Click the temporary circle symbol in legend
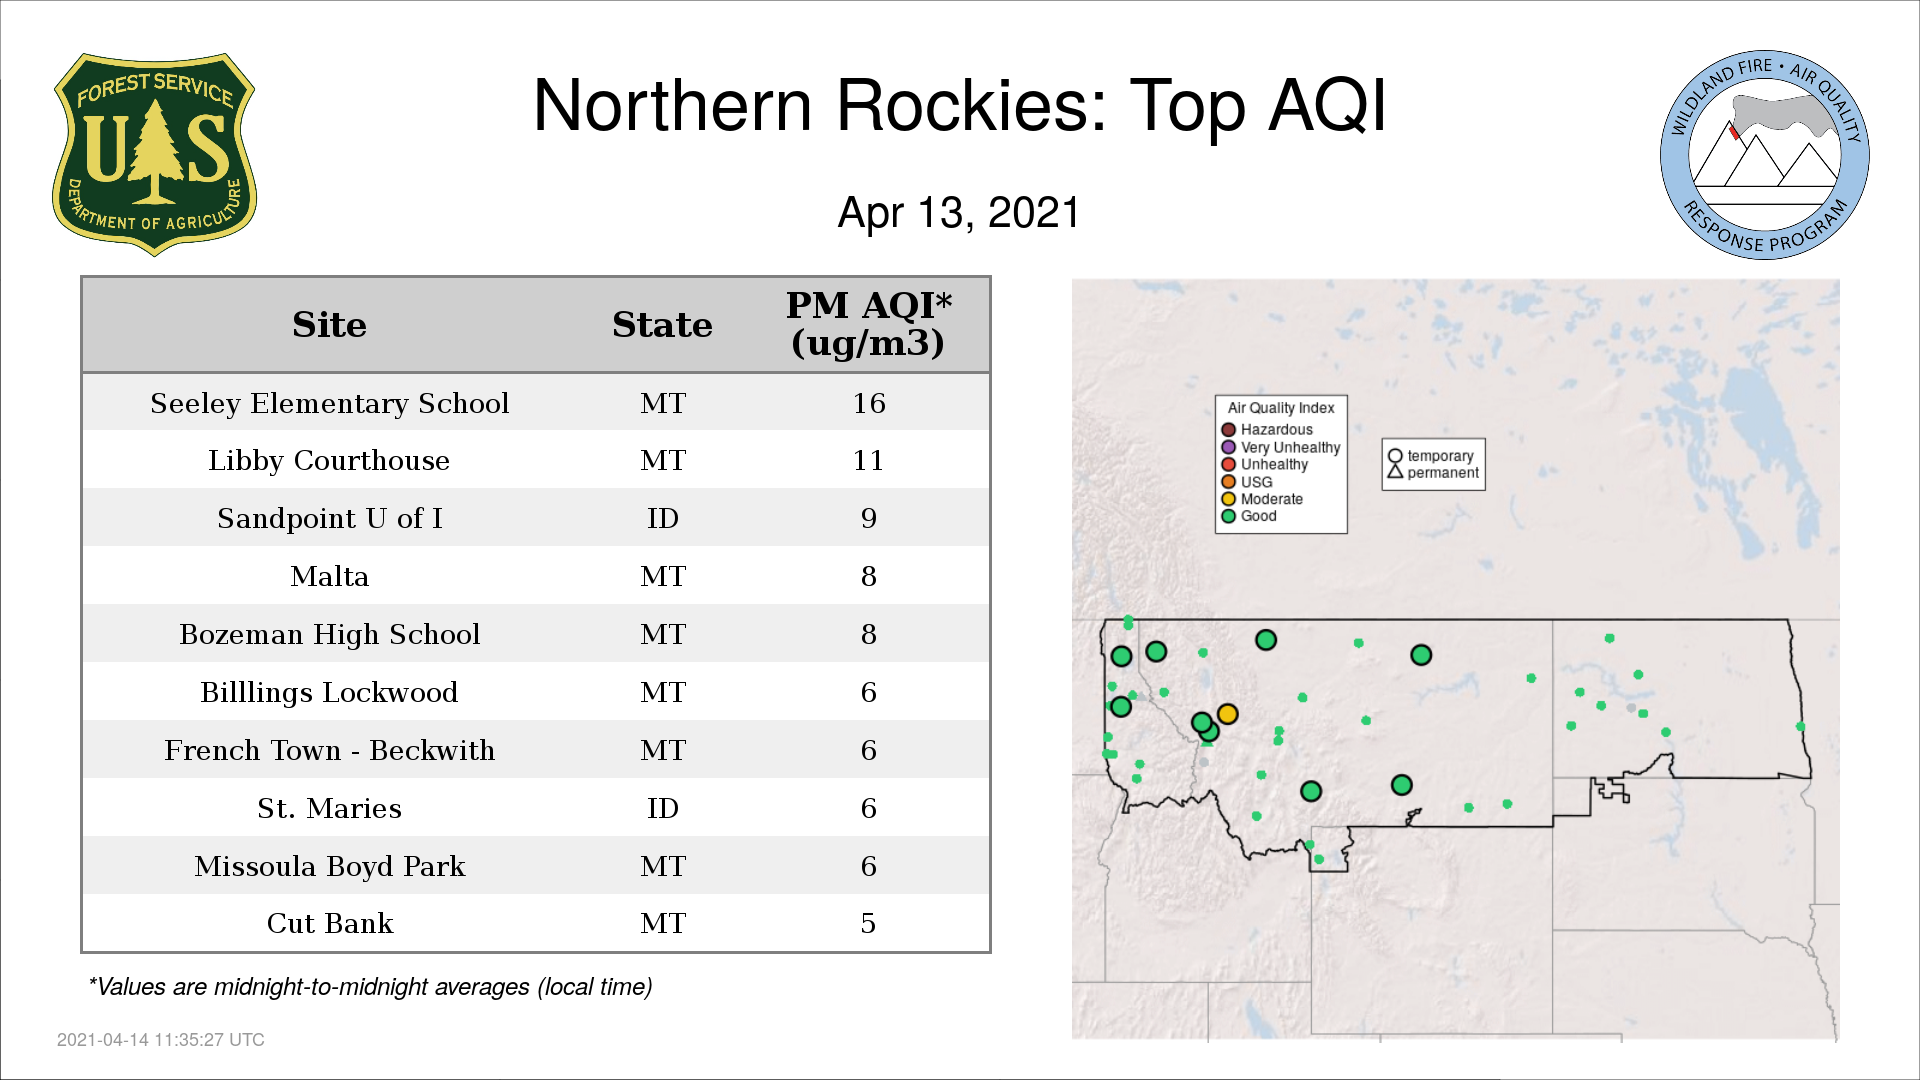Screen dimensions: 1920x1080 pyautogui.click(x=1395, y=456)
